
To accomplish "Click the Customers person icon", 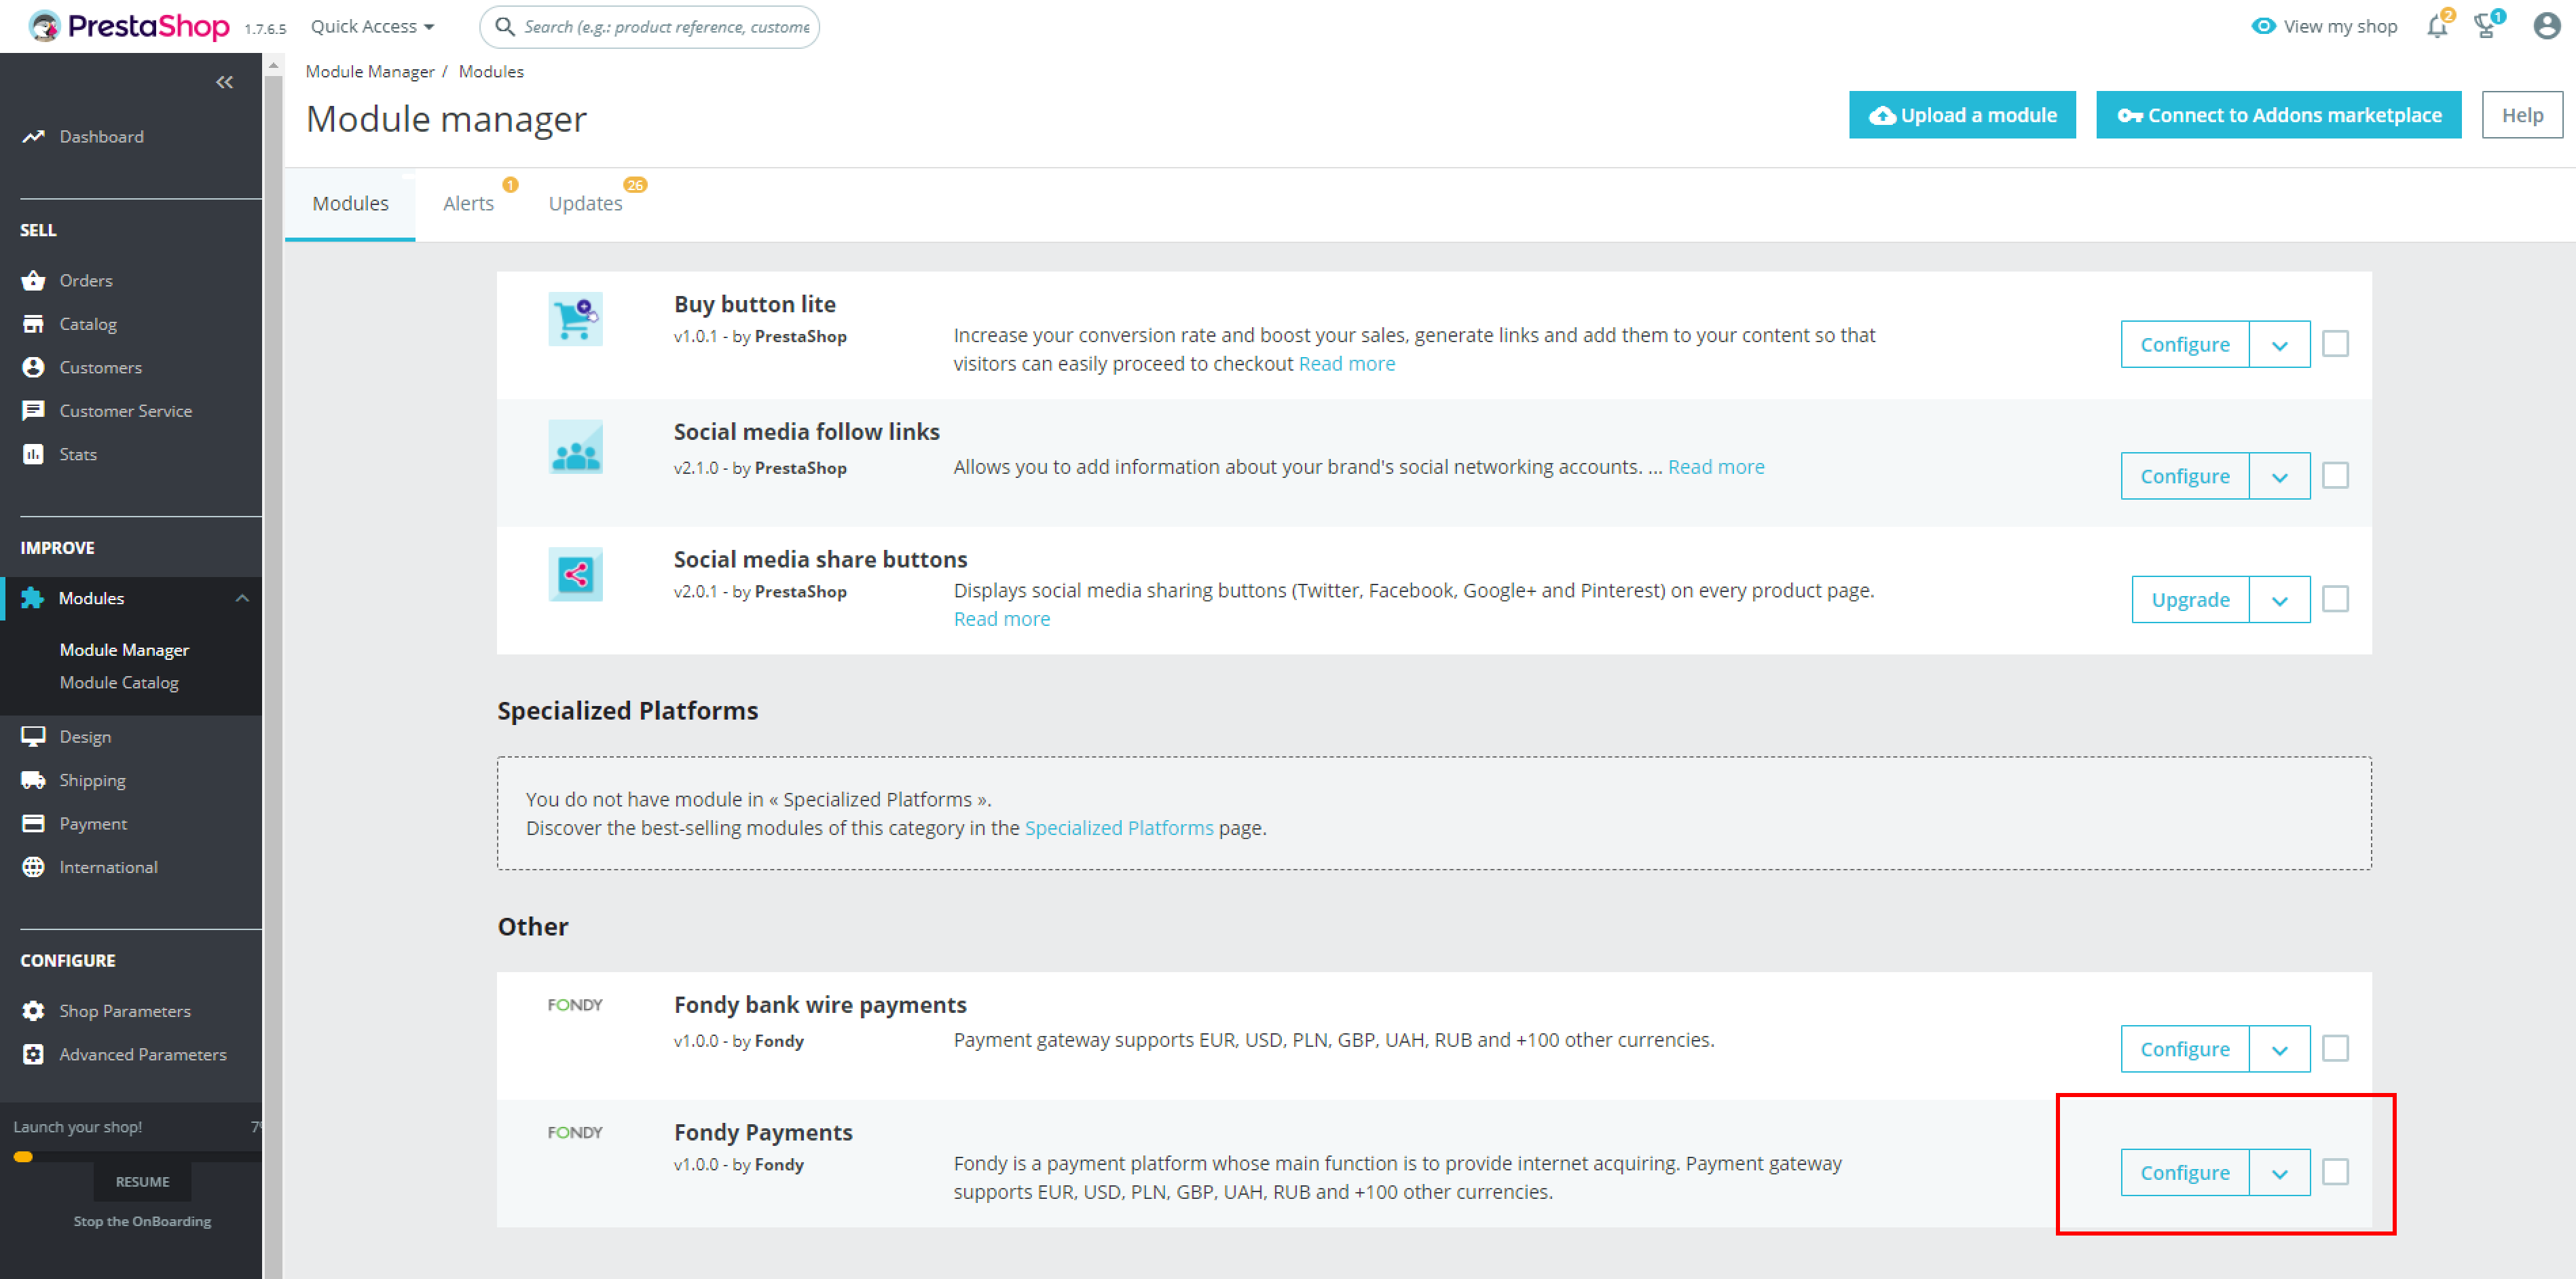I will 33,367.
